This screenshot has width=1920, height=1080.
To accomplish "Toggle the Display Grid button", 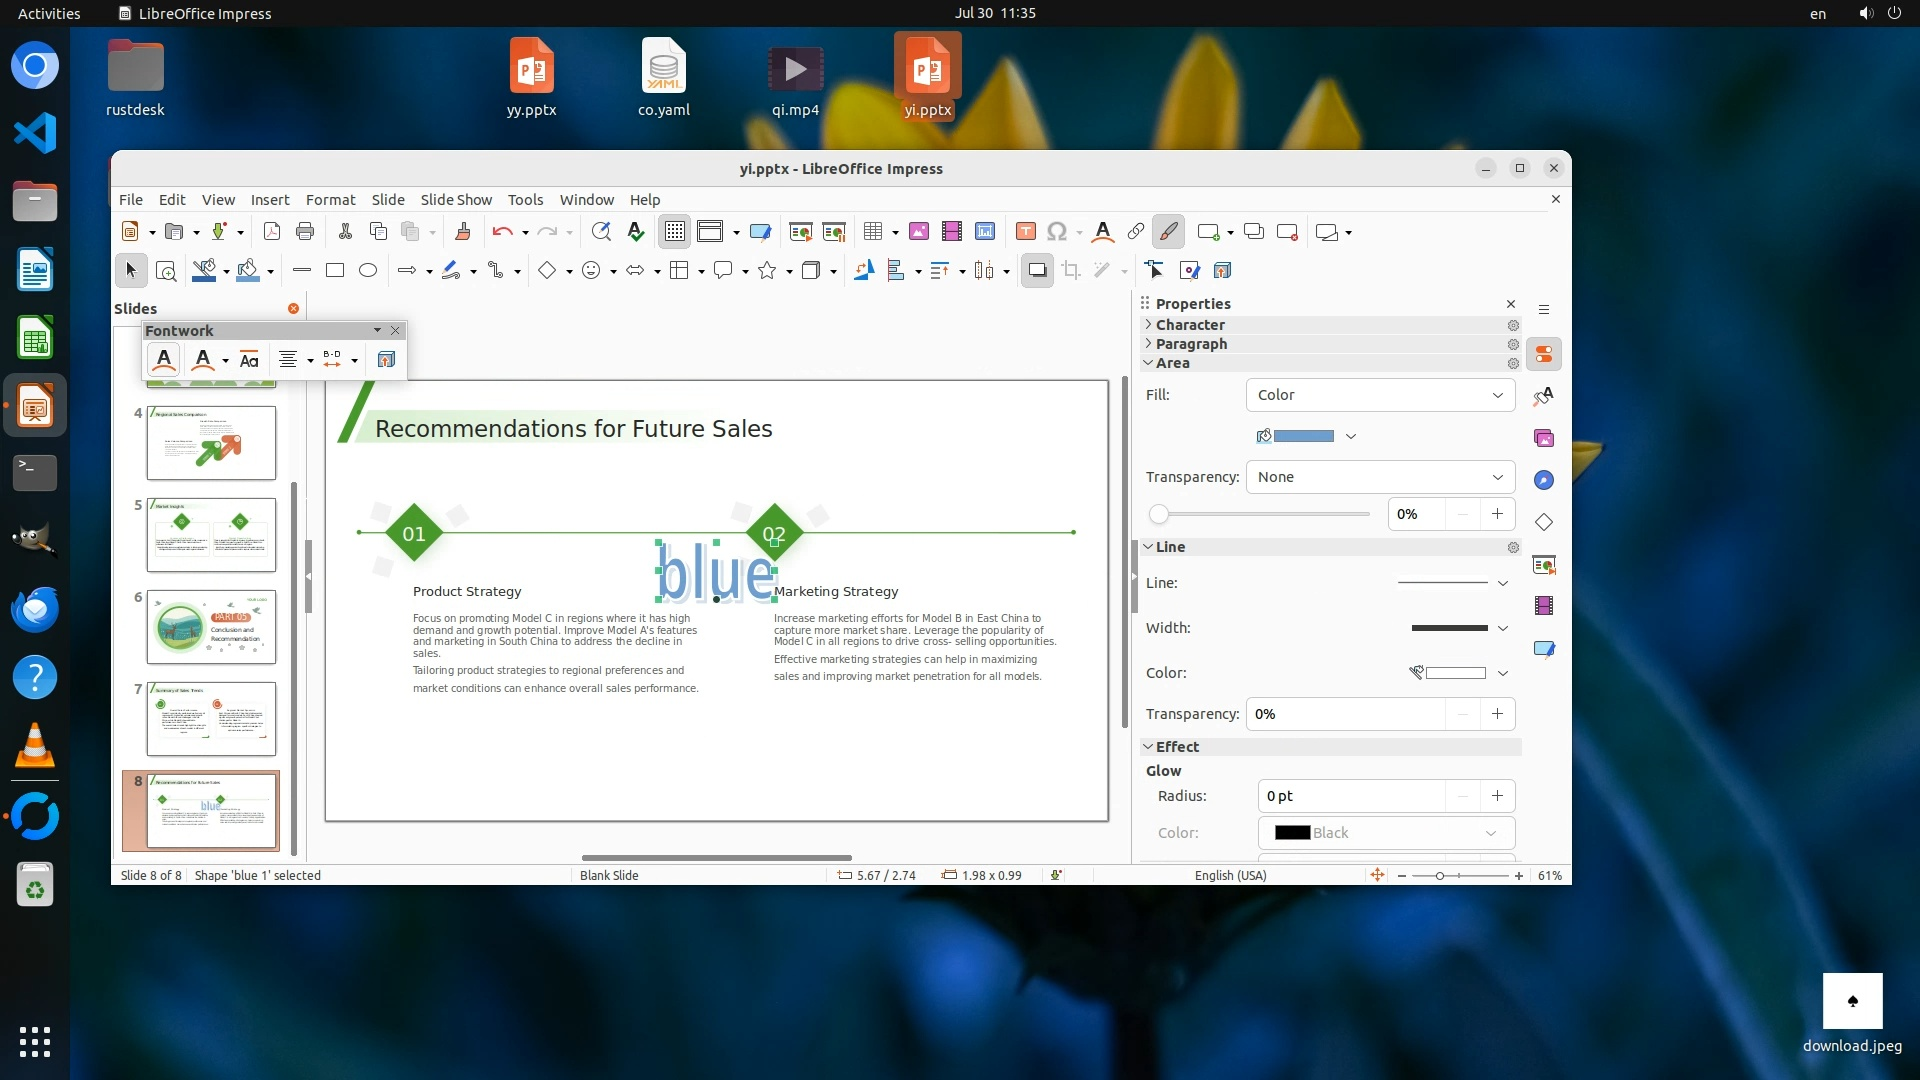I will click(x=675, y=232).
